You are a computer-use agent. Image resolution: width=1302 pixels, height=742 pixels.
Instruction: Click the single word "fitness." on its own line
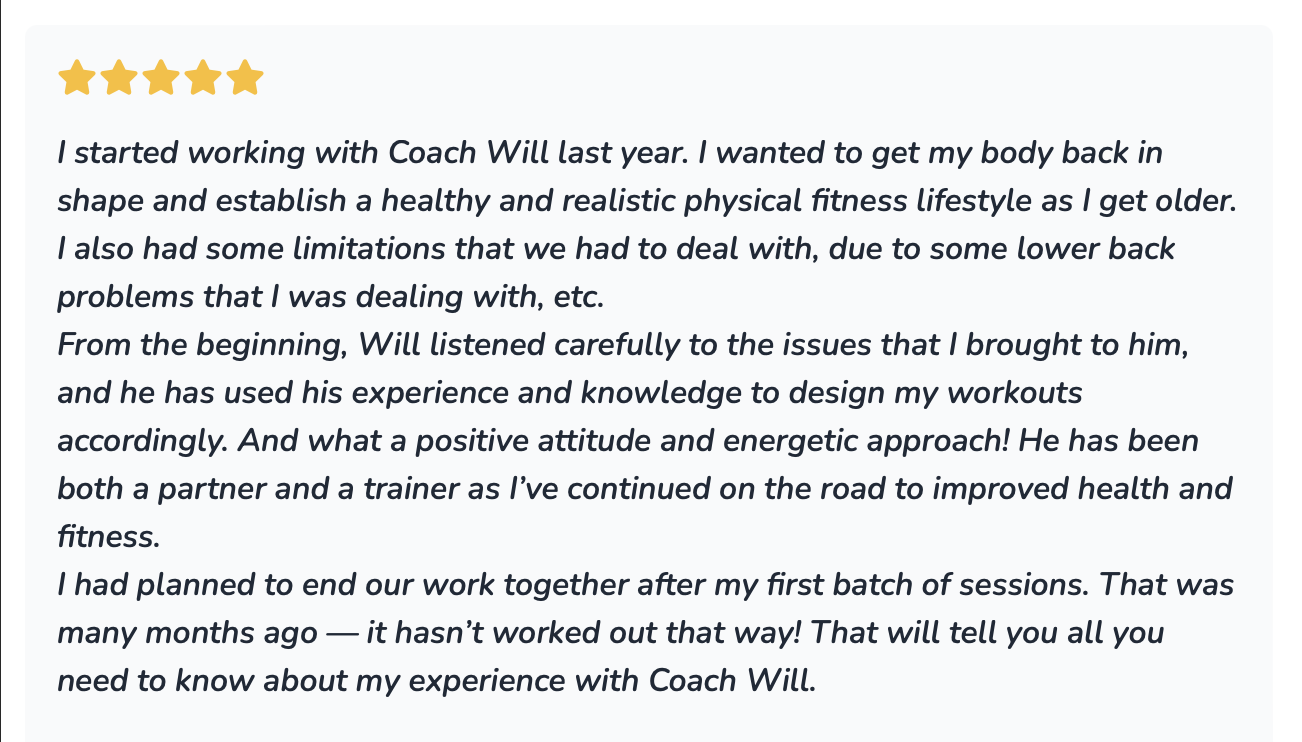point(109,537)
